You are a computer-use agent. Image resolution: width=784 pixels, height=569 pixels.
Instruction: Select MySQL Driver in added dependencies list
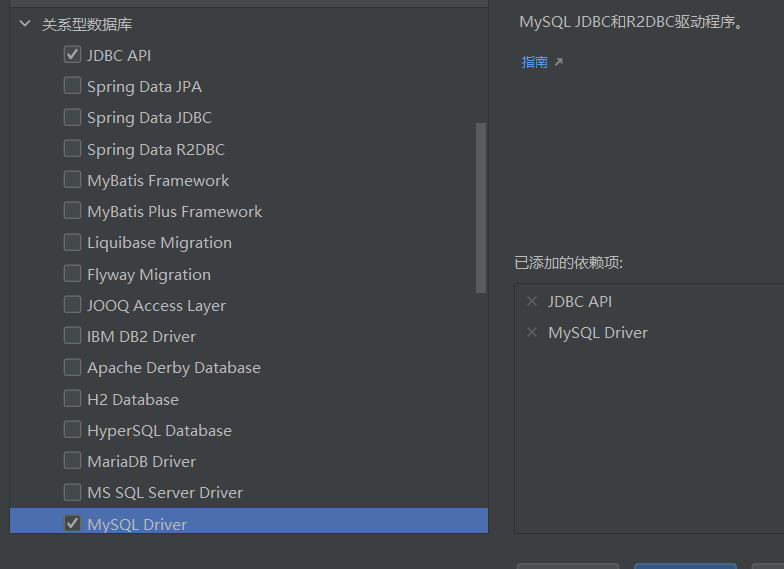(598, 332)
